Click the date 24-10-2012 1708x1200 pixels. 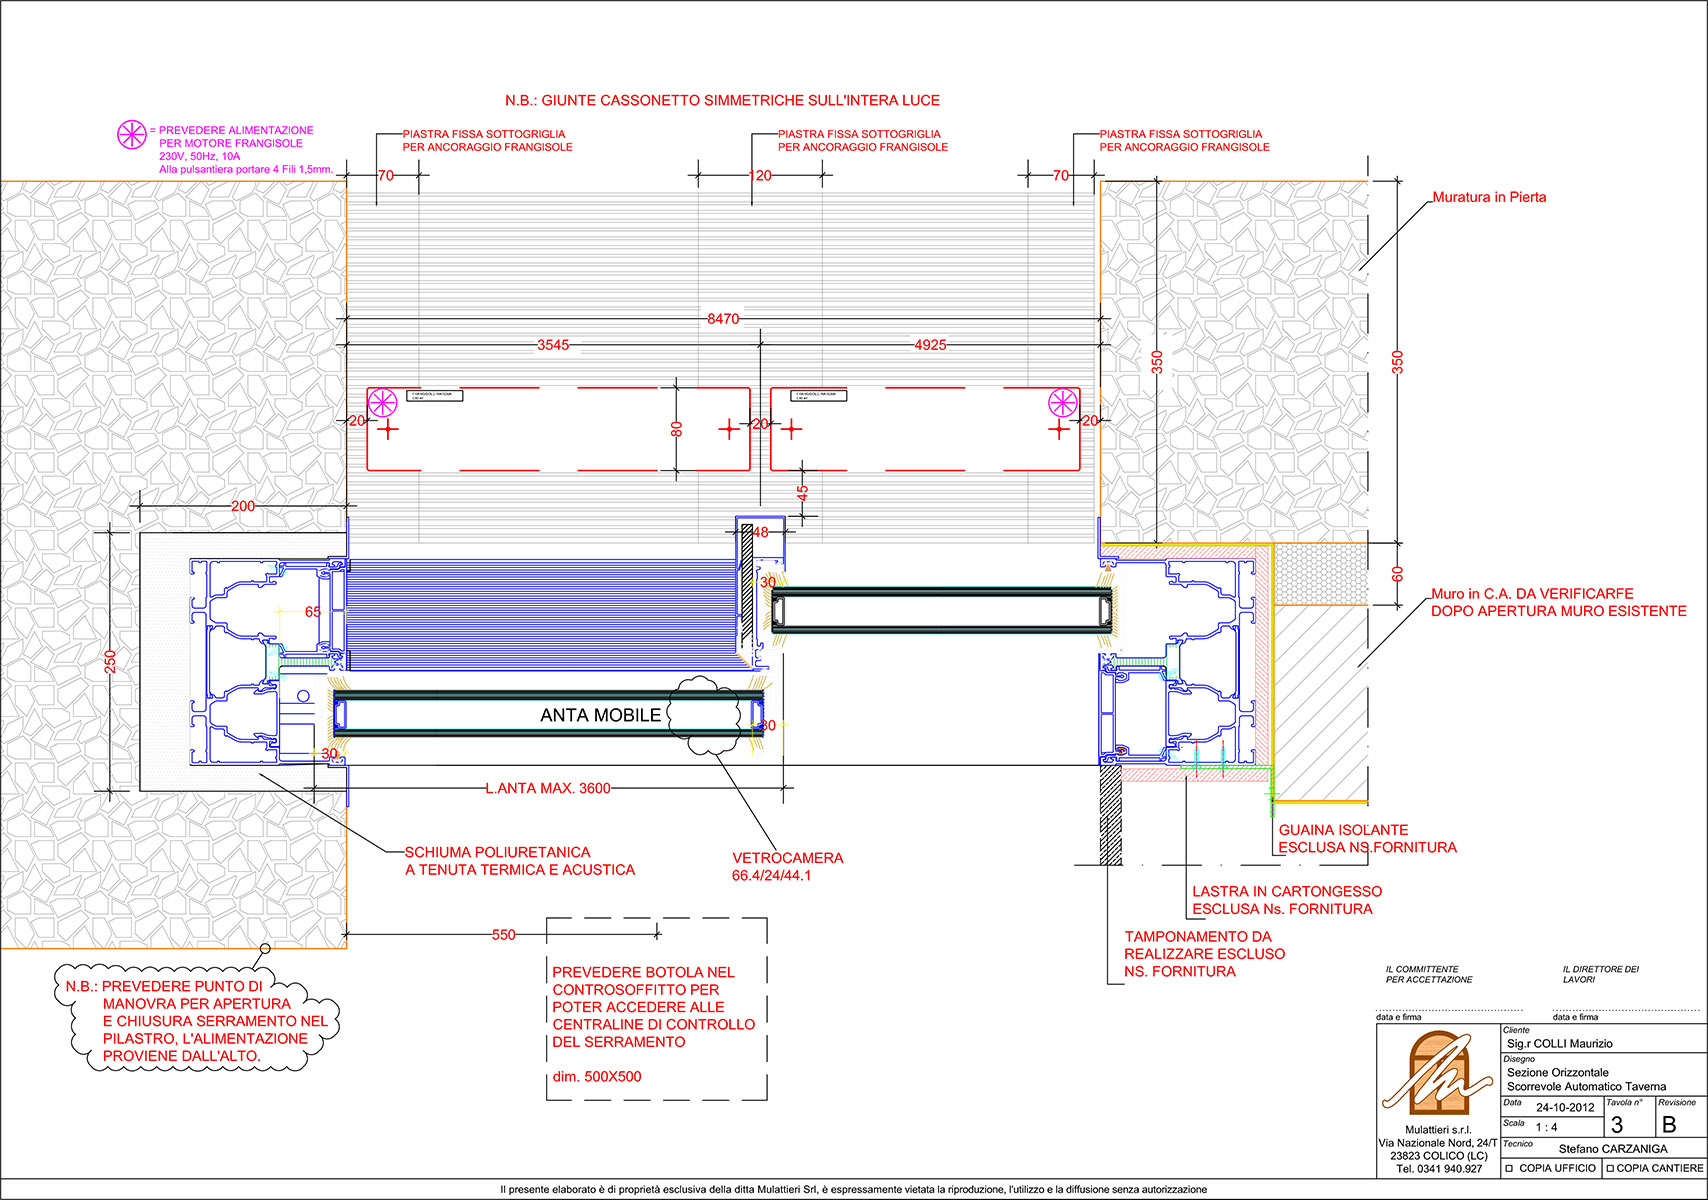point(1565,1107)
